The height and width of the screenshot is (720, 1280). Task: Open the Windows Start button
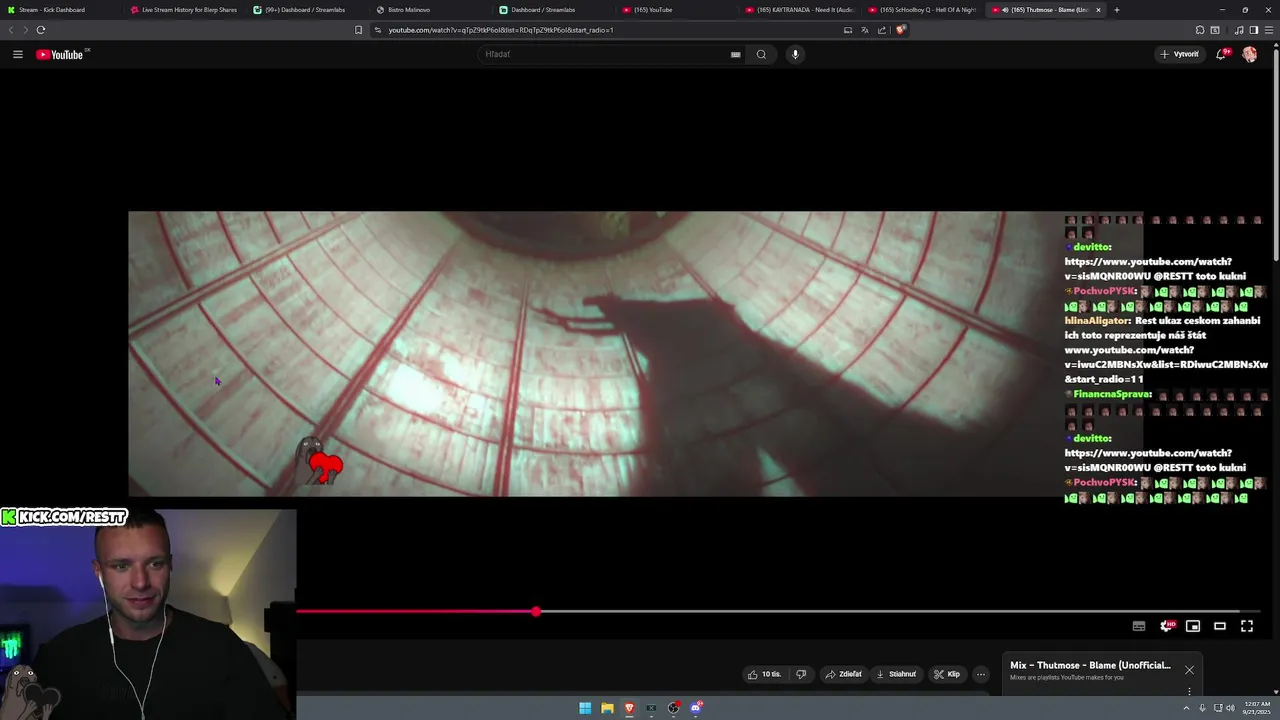[x=585, y=708]
